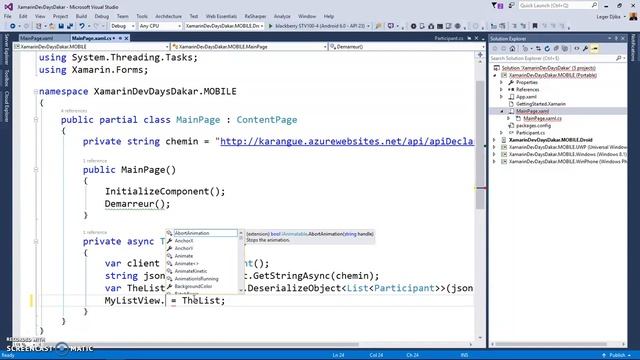This screenshot has width=640, height=360.
Task: Expand the XamarinDevDaysDakar.MOBILE.UWP project
Action: [x=494, y=147]
